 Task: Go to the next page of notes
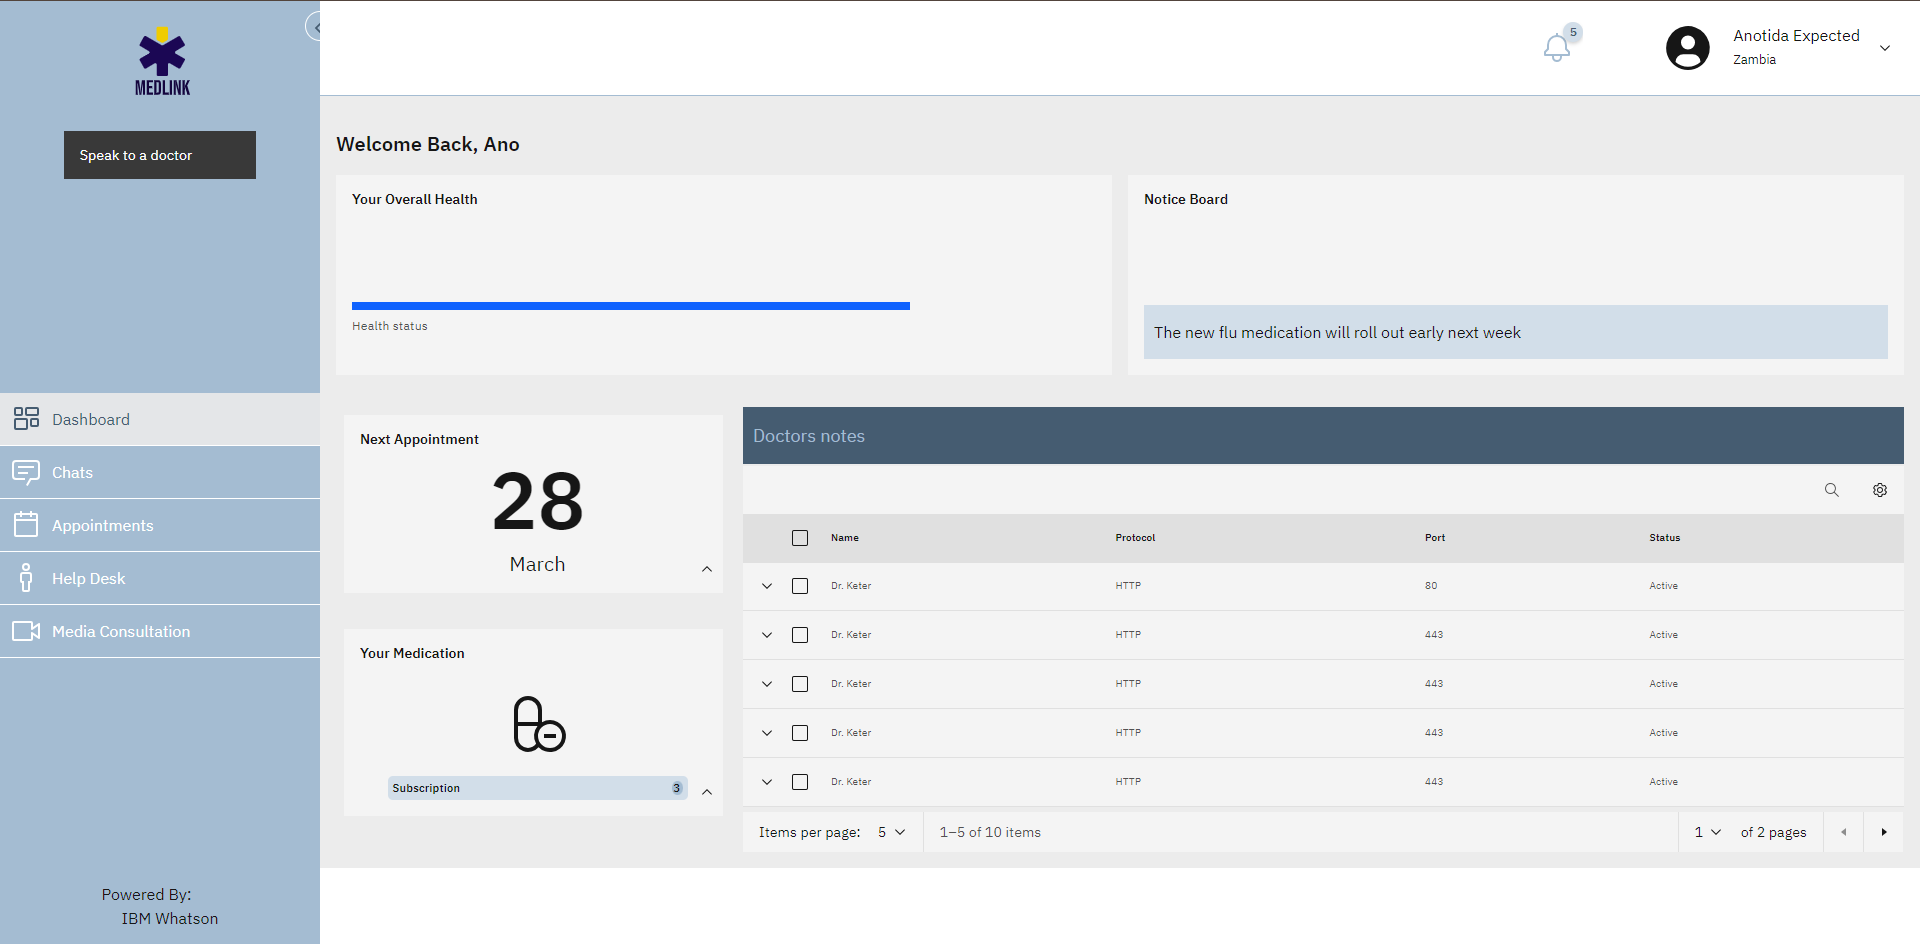[1883, 832]
